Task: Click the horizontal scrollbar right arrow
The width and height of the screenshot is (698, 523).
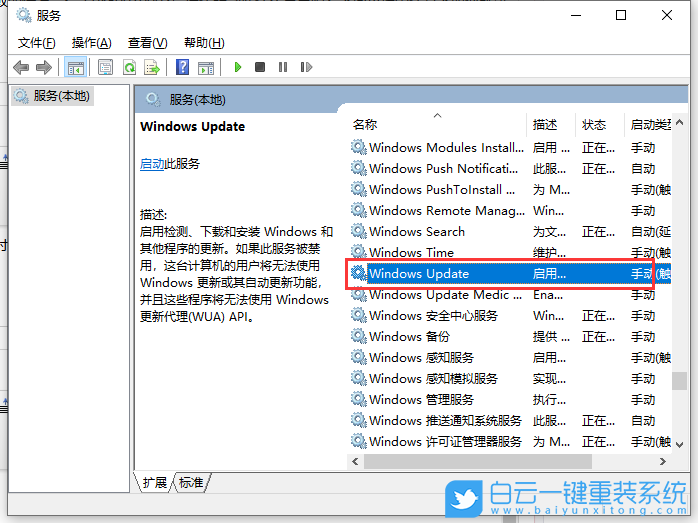Action: tap(663, 462)
